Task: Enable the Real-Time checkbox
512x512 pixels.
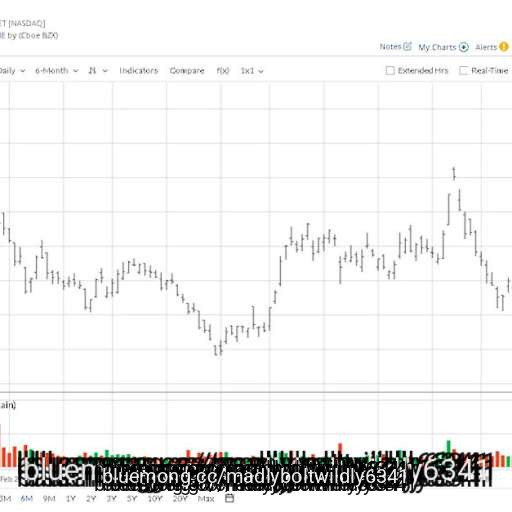Action: click(x=463, y=70)
